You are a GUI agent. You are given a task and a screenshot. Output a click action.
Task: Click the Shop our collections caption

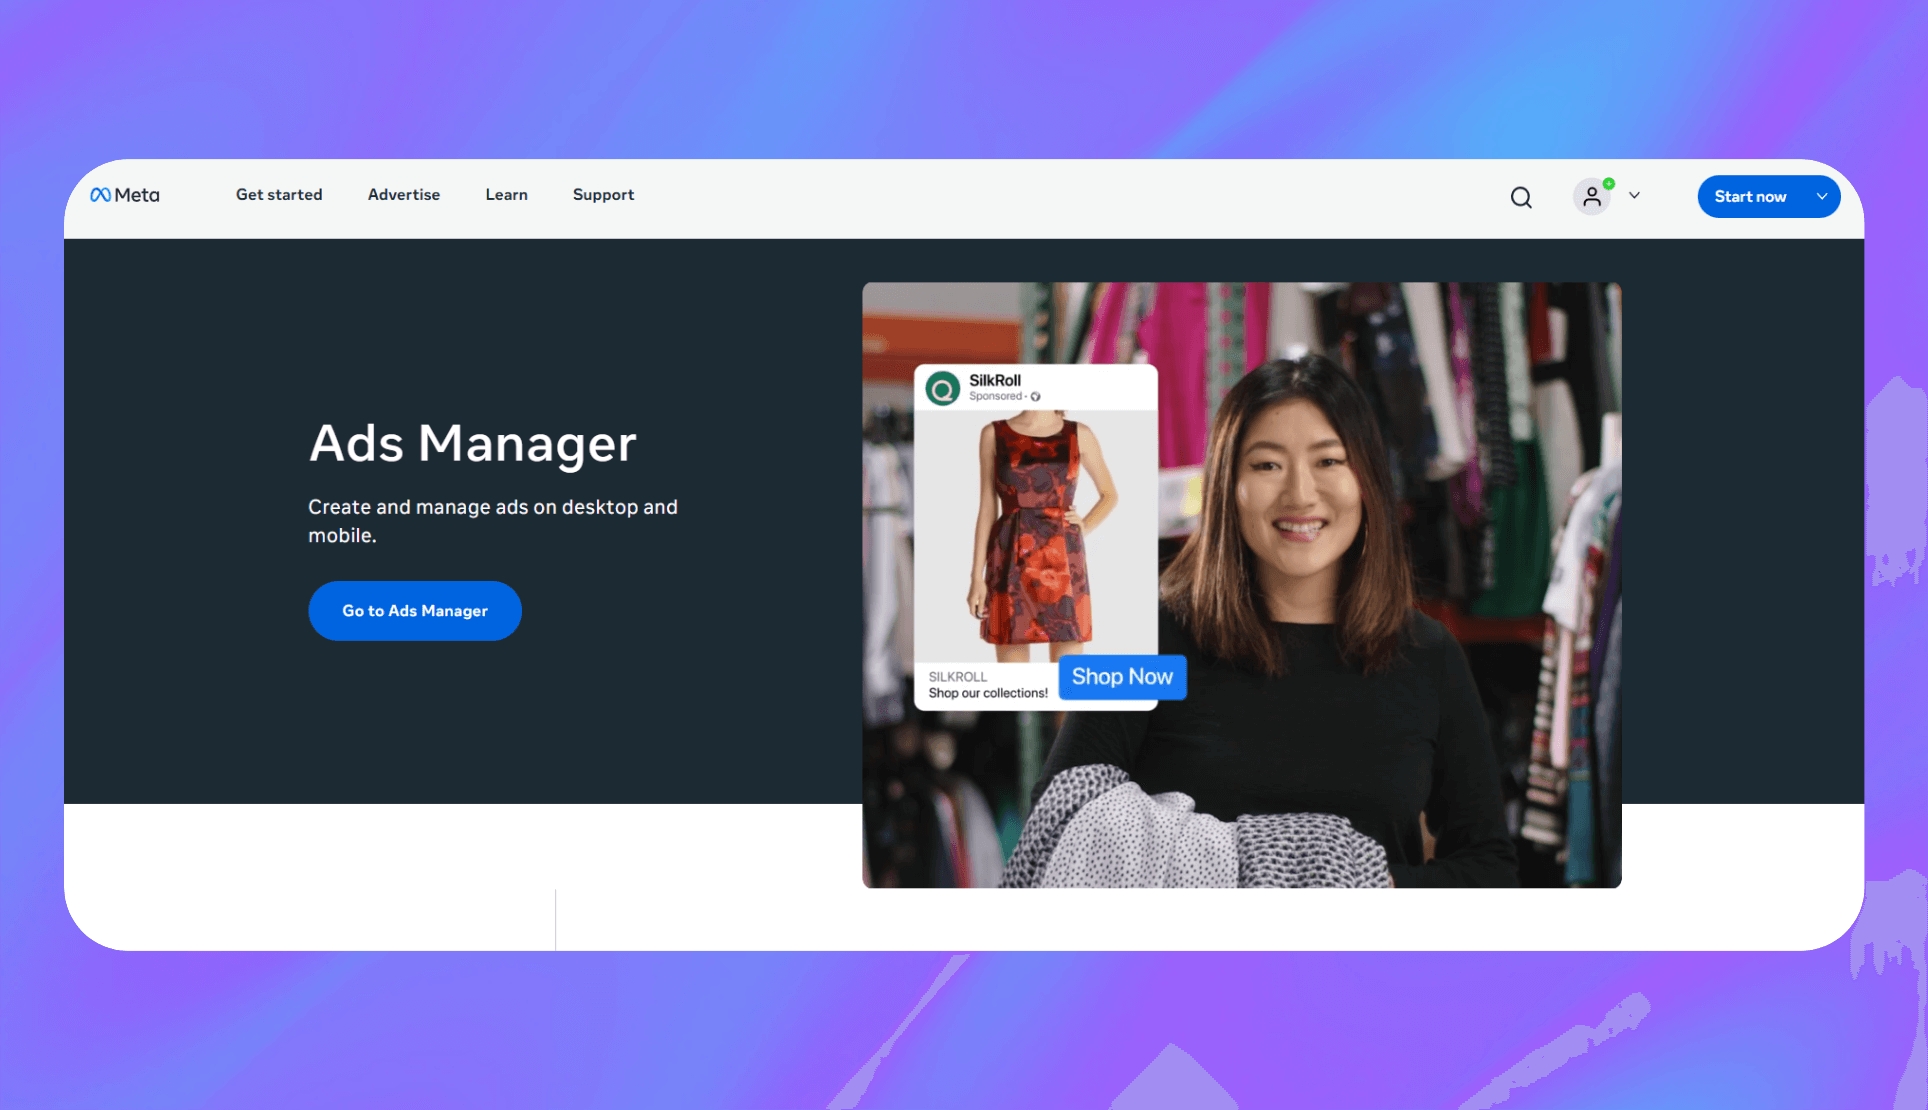(987, 693)
